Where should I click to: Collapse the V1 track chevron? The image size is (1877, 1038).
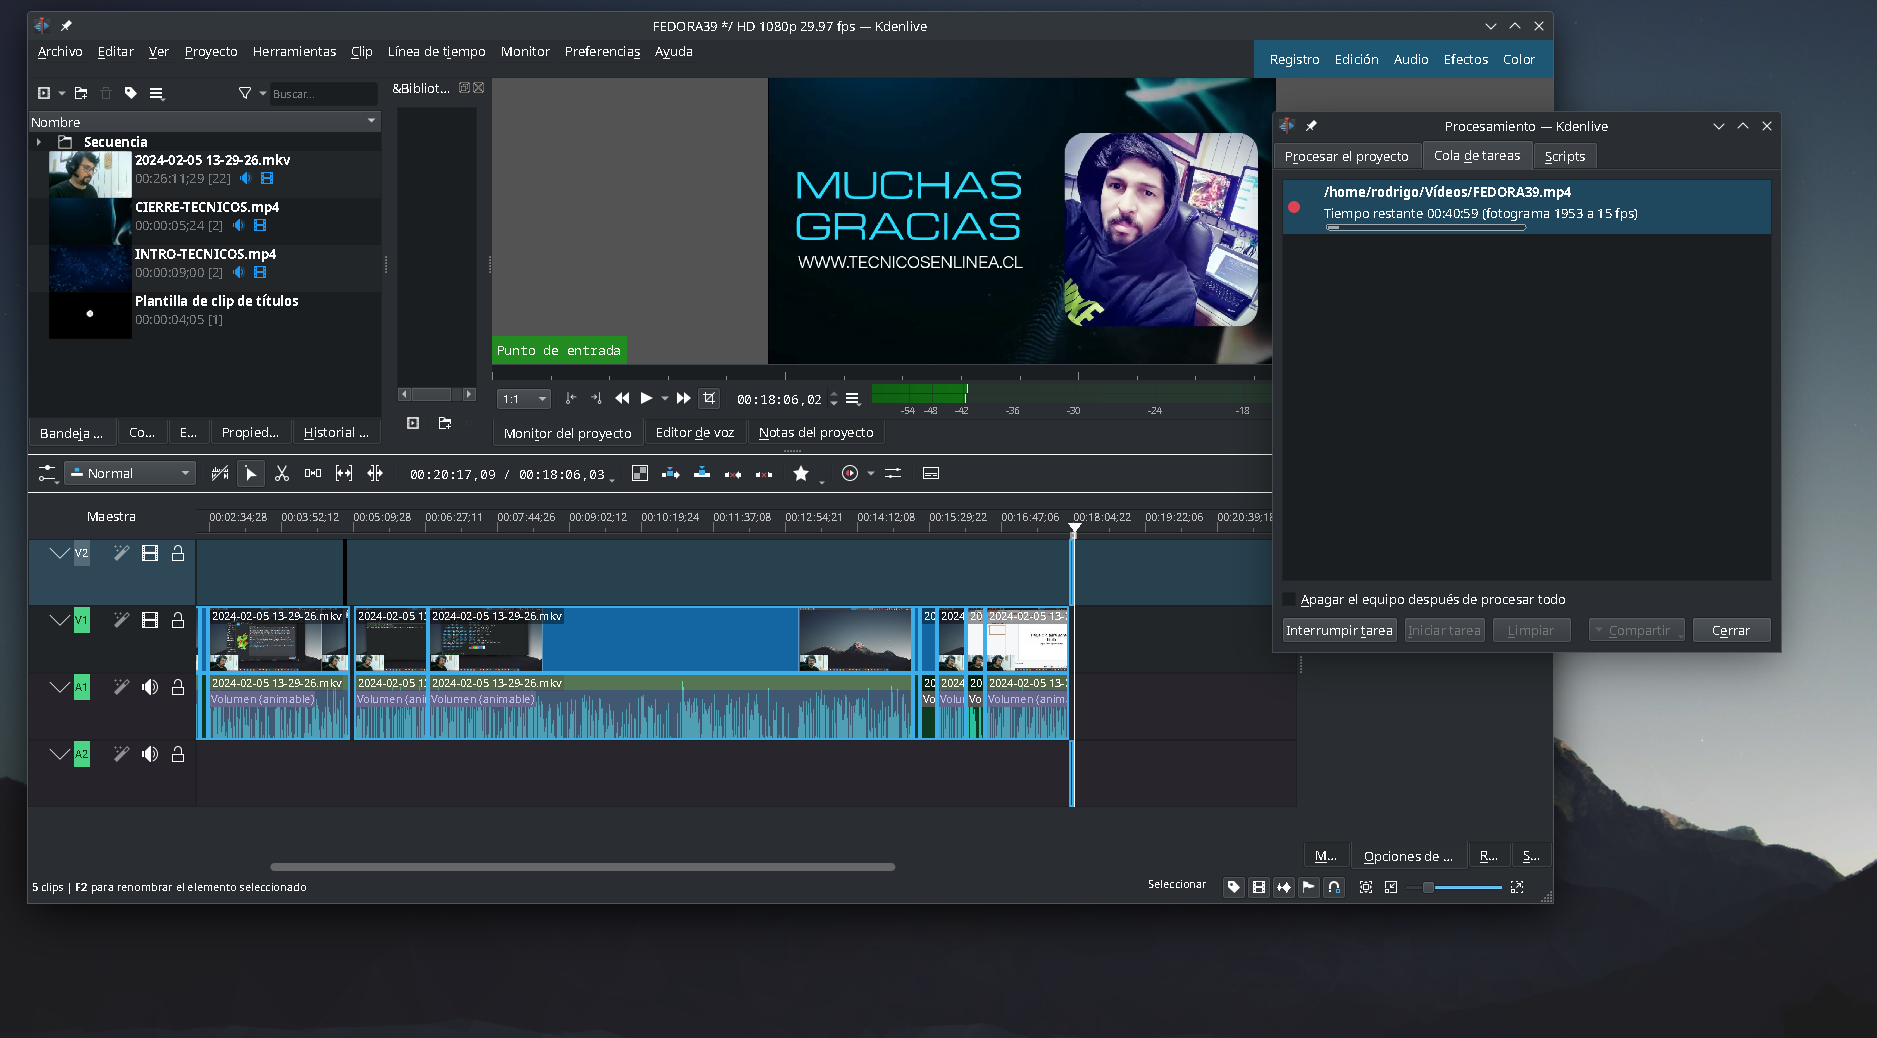(59, 620)
